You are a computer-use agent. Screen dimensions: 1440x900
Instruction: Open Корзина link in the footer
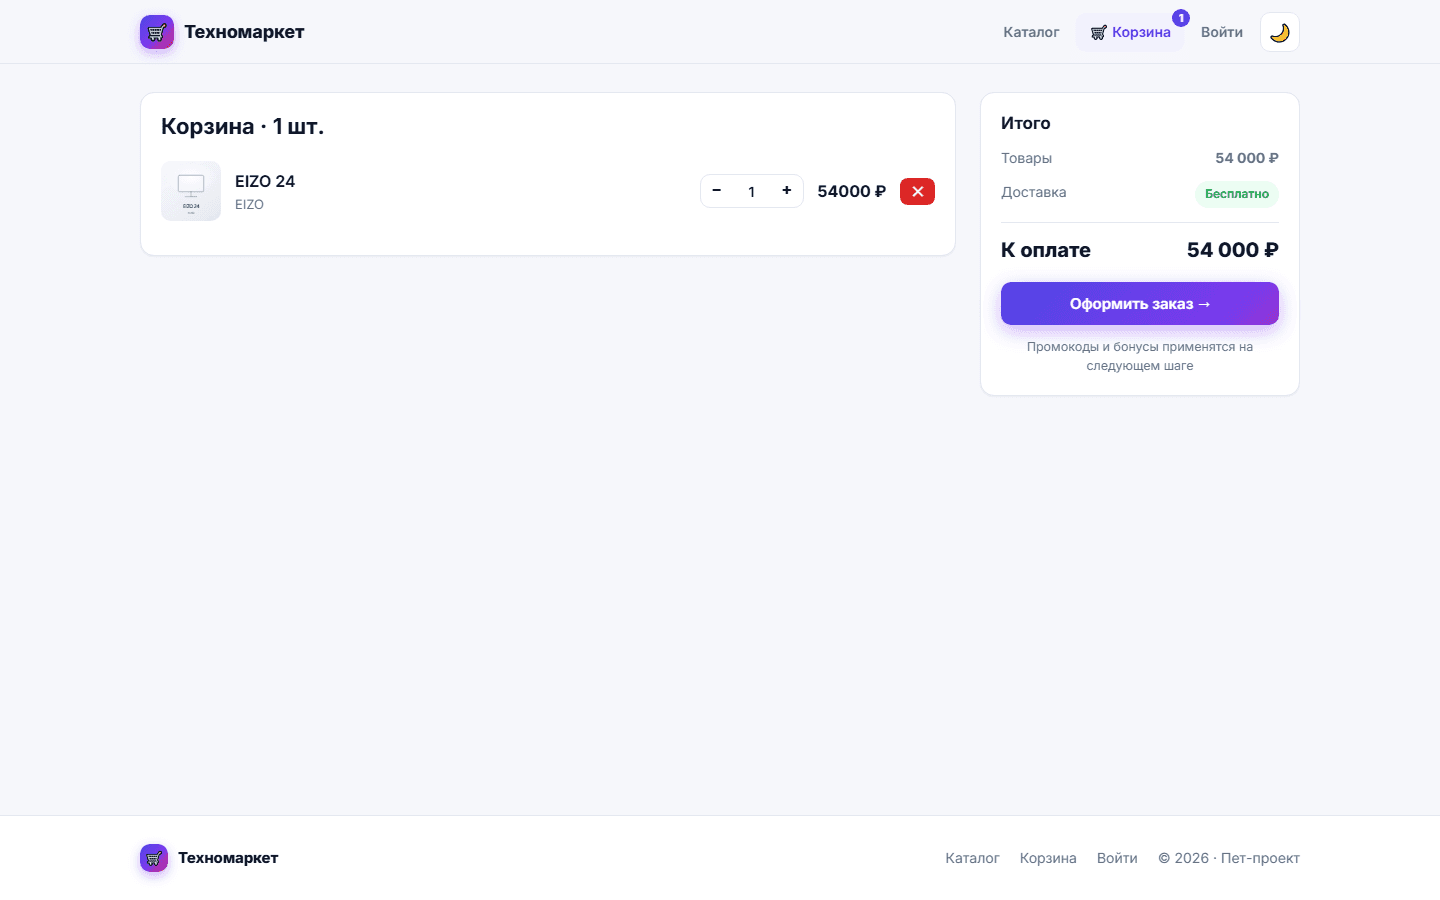click(1048, 858)
